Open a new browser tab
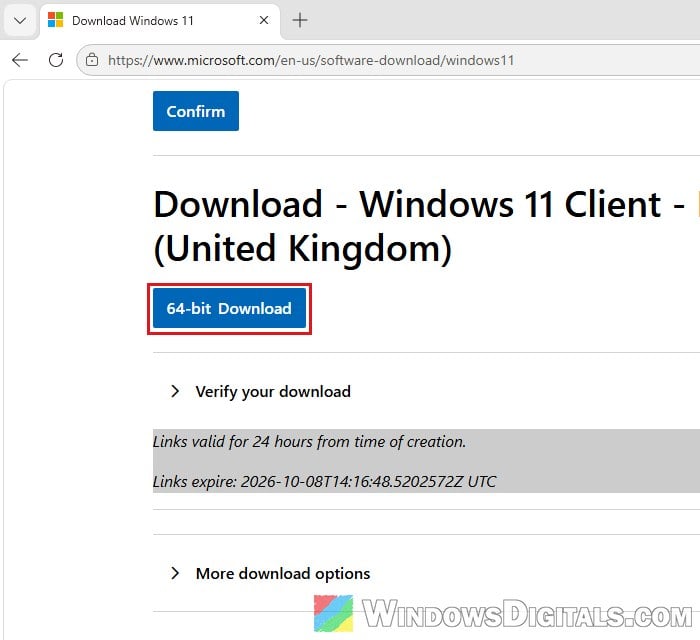 pos(300,20)
